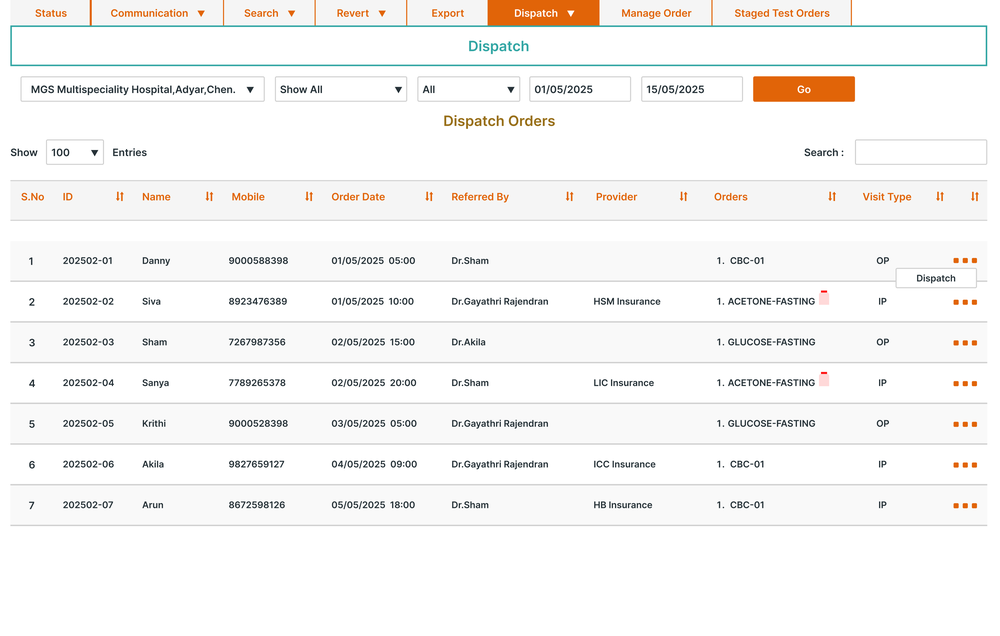Sort the Mobile column
Image resolution: width=1000 pixels, height=636 pixels.
[308, 197]
